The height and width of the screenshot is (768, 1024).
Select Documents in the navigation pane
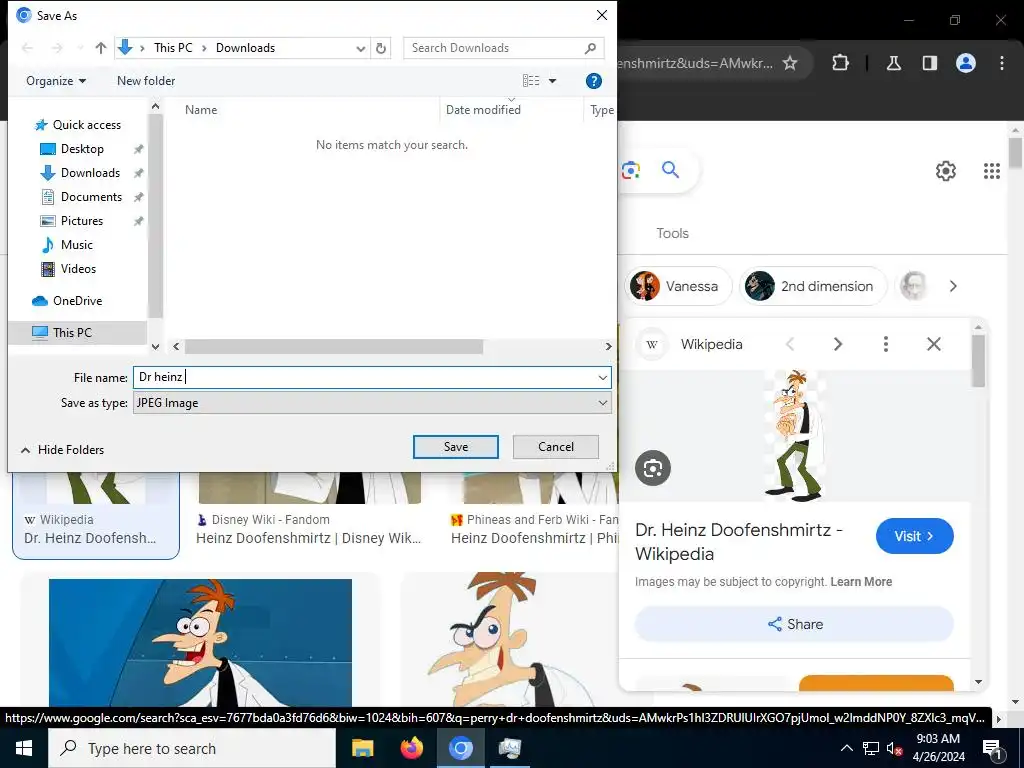click(91, 197)
